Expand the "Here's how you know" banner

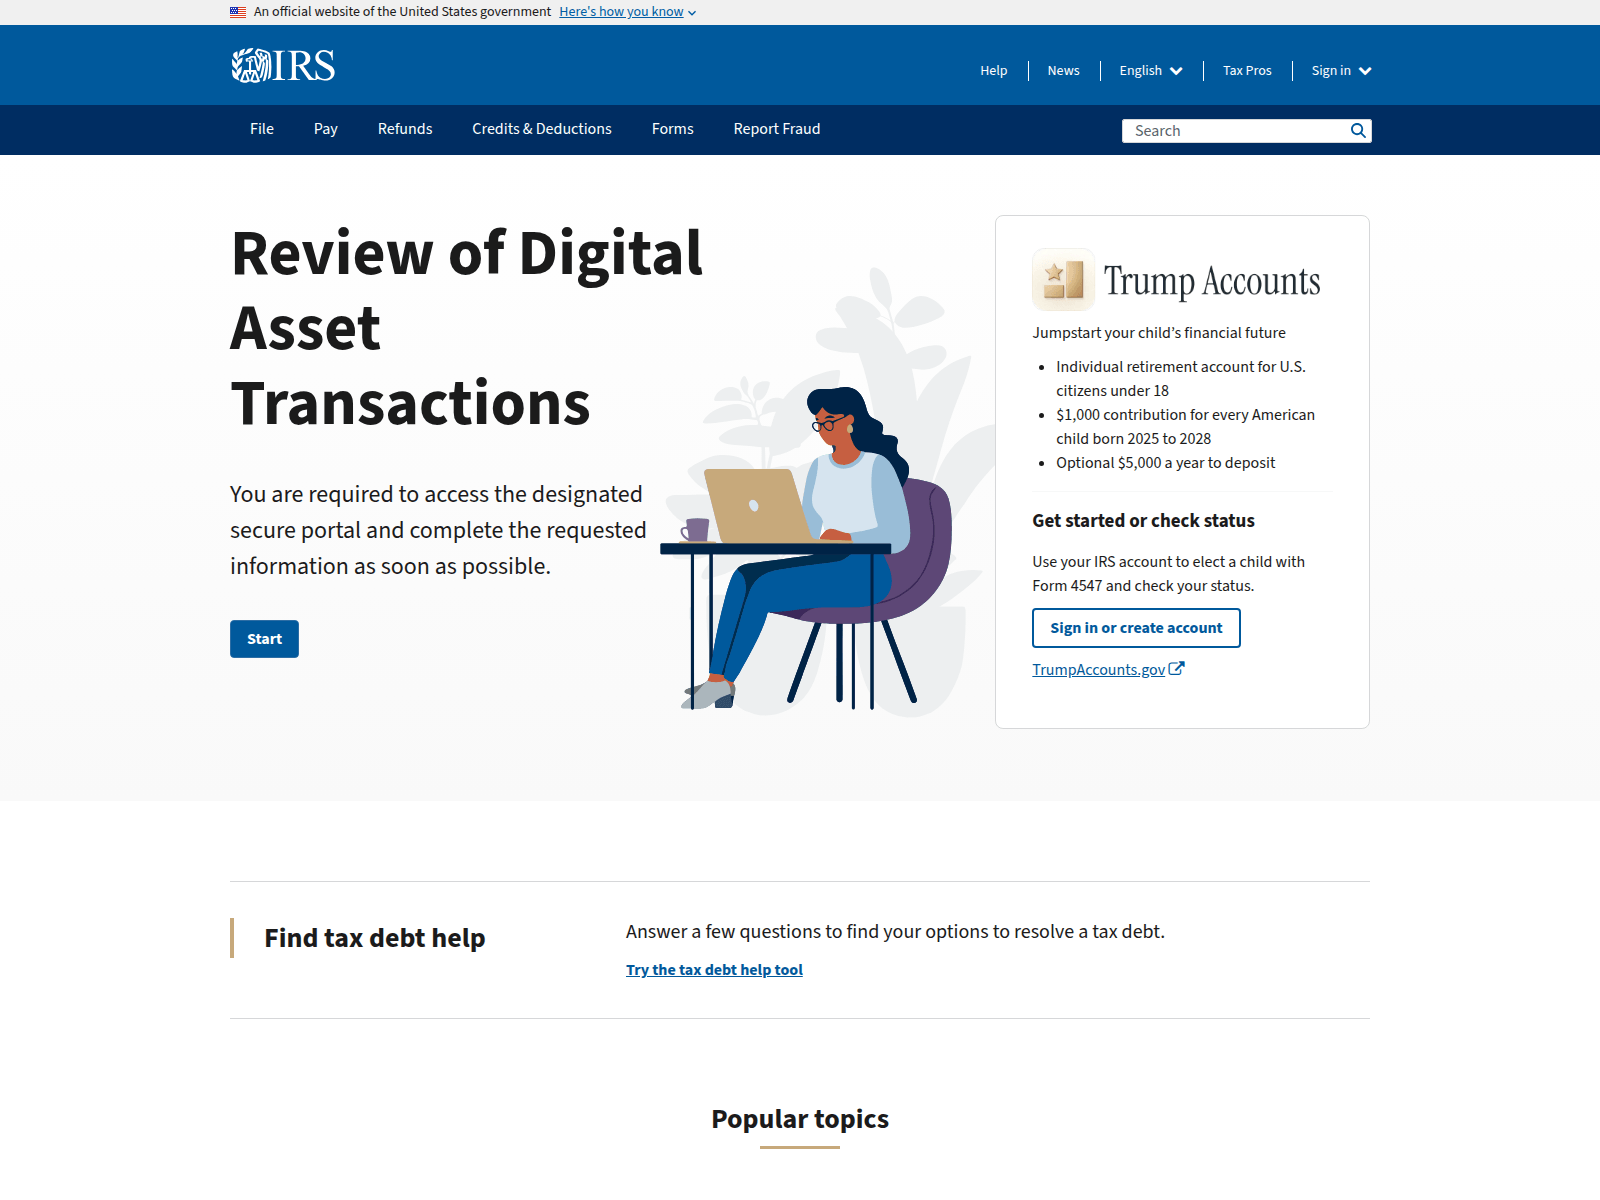[627, 12]
